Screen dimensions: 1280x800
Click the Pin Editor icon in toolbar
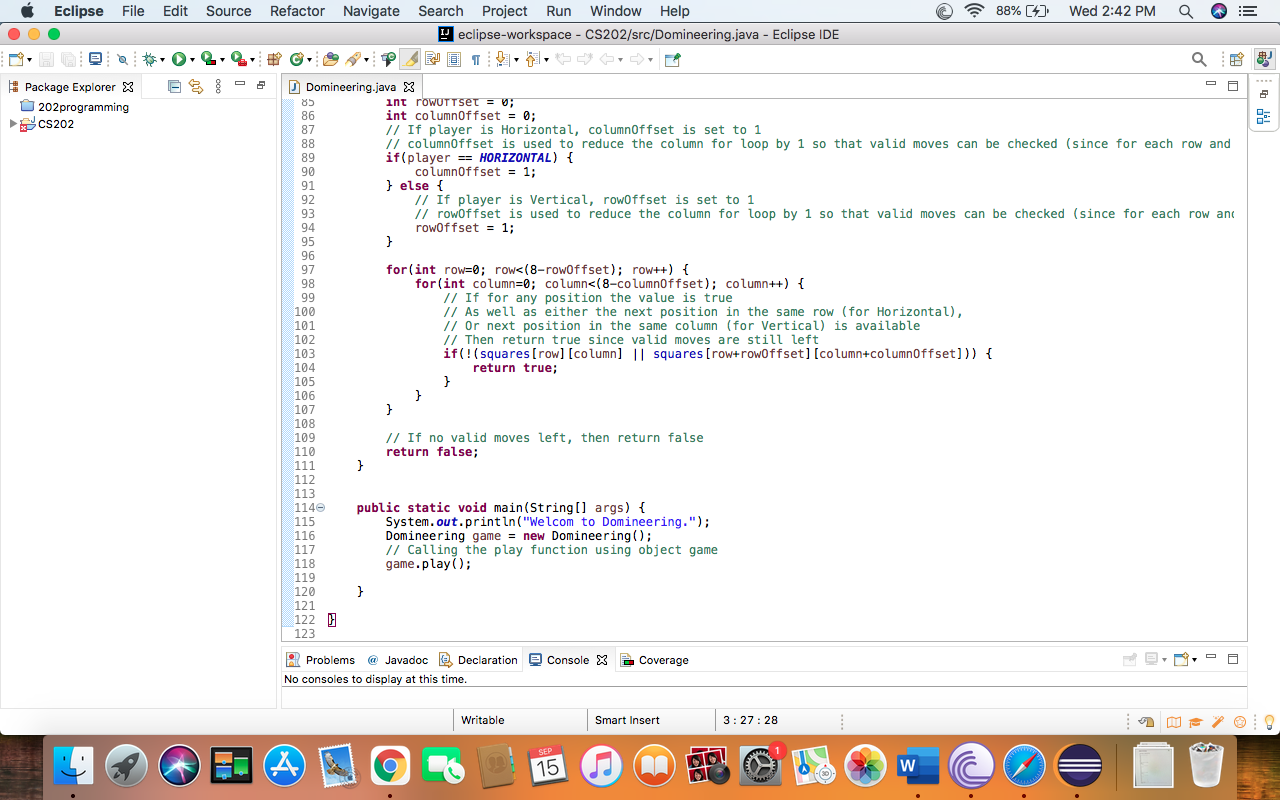(673, 60)
